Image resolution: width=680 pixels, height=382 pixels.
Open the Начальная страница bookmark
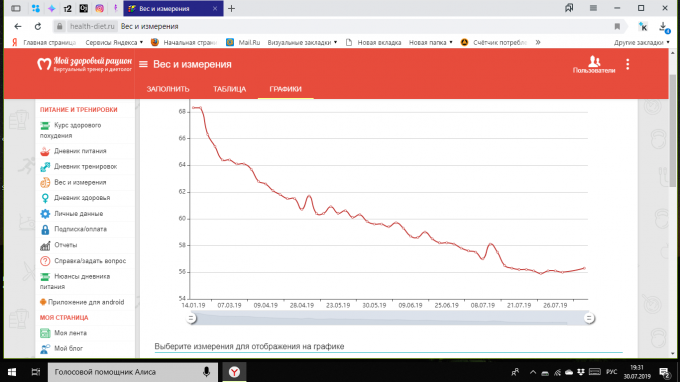tap(184, 42)
